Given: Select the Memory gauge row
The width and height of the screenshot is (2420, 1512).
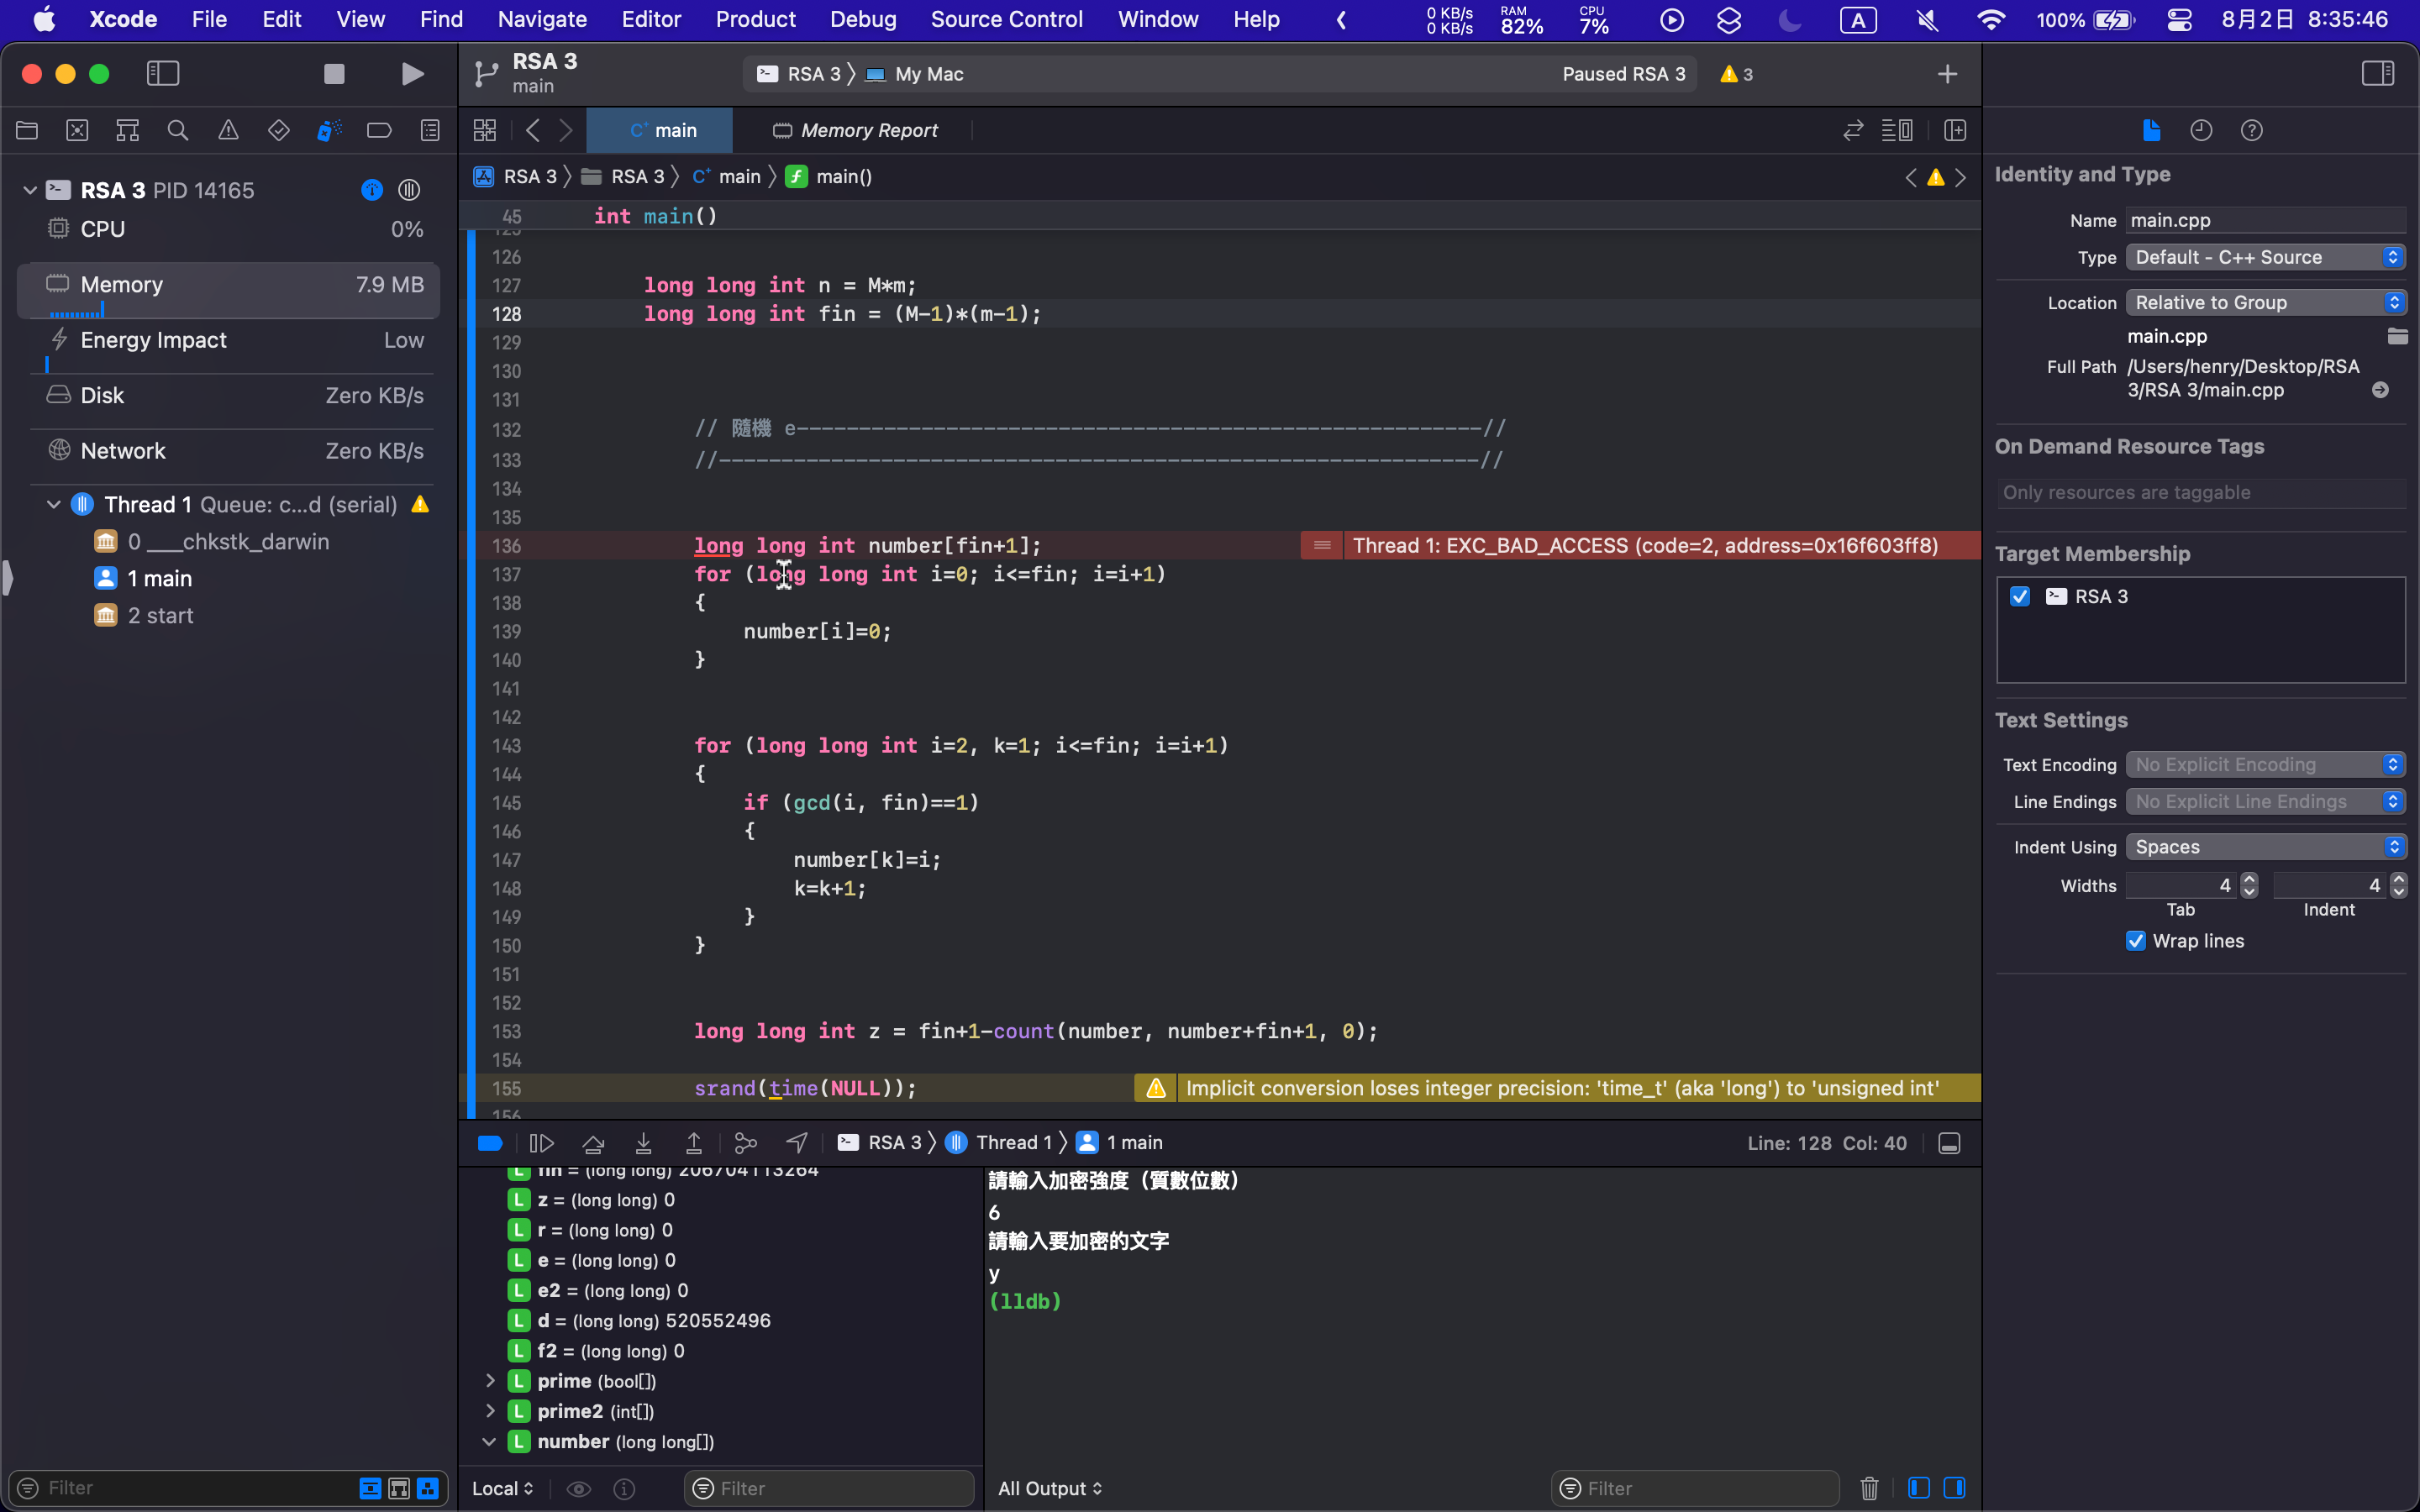Looking at the screenshot, I should pos(229,285).
